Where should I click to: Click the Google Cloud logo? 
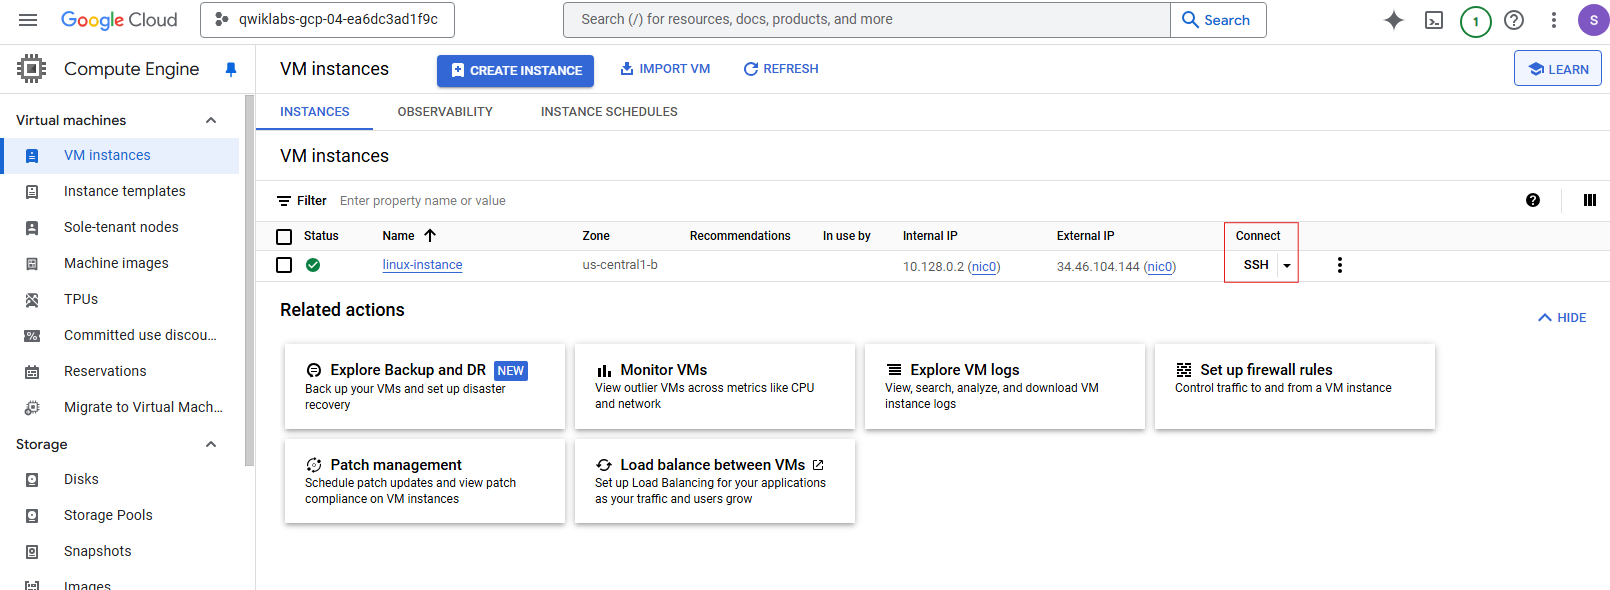(119, 20)
